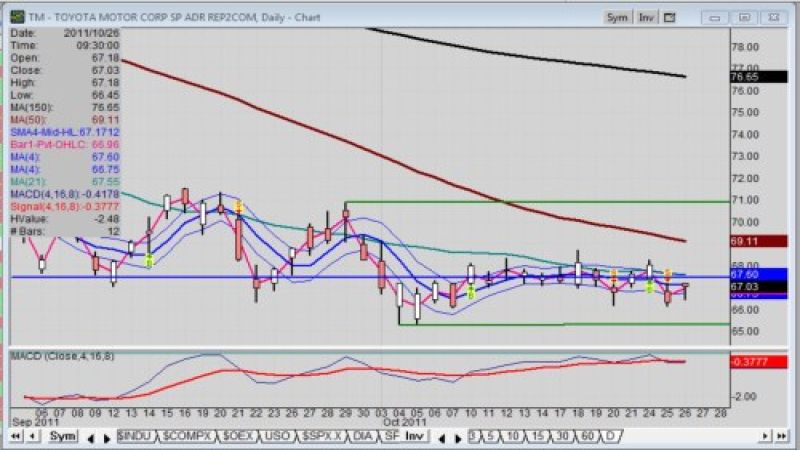Click the previous interval arrow after bottom Inv
This screenshot has width=800, height=450.
pos(442,438)
